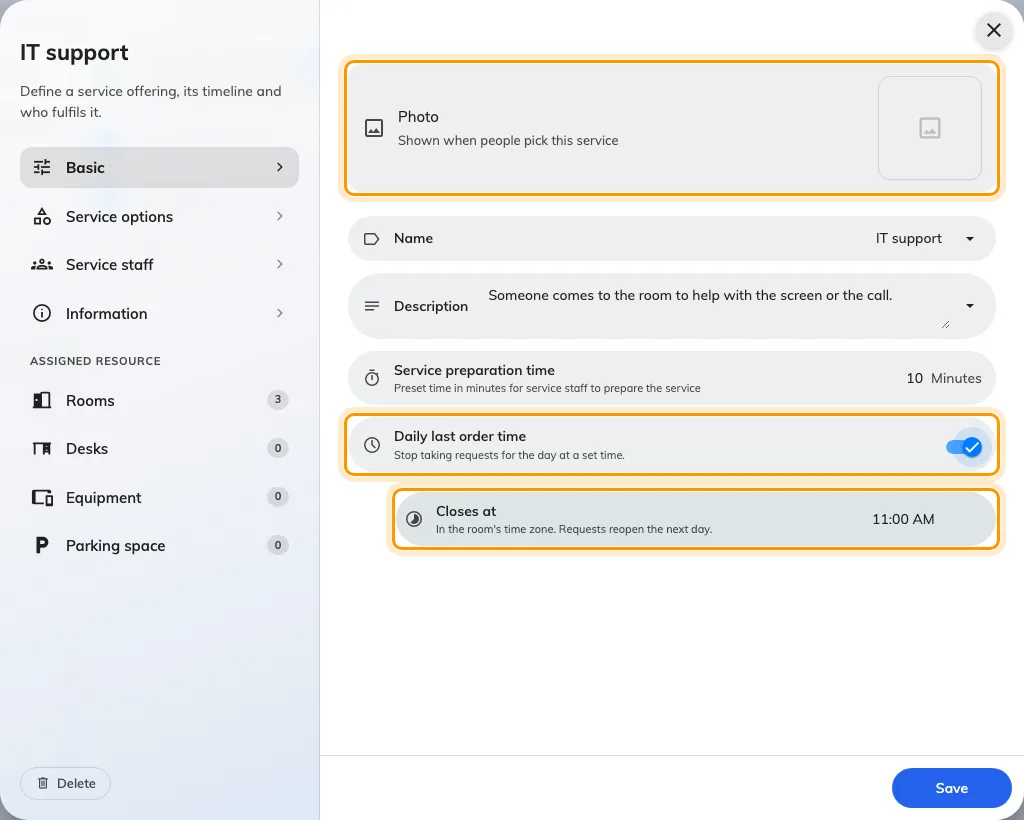Select IT support in Name field
Viewport: 1024px width, 820px height.
pyautogui.click(x=908, y=239)
